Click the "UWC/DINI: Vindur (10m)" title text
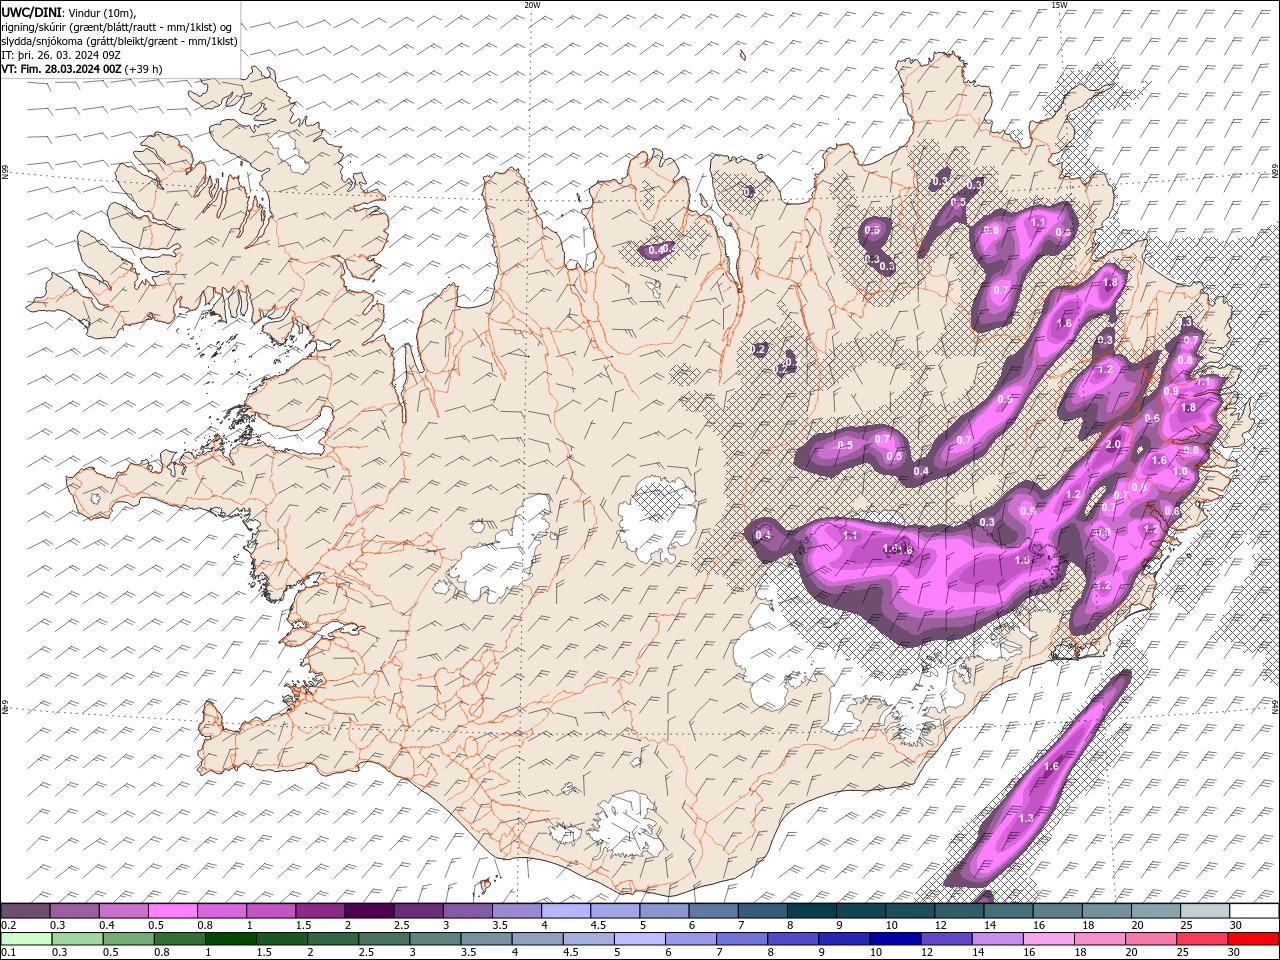Screen dimensions: 1280x960 (x=68, y=12)
